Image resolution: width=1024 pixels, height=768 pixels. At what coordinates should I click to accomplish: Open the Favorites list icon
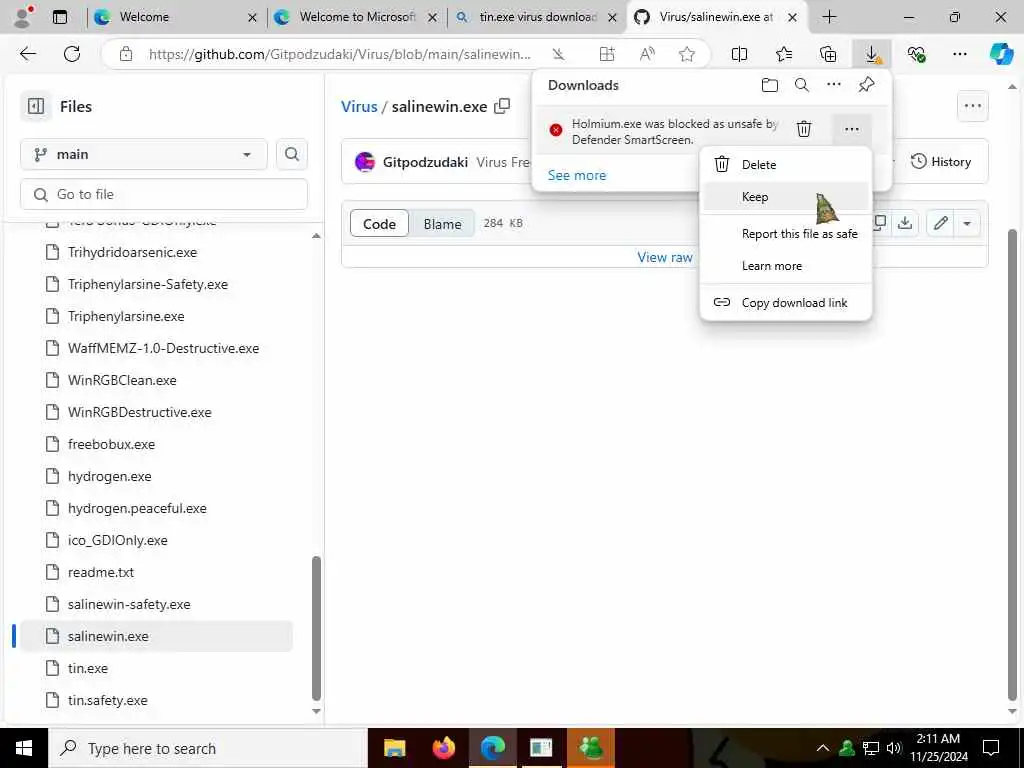[x=784, y=54]
